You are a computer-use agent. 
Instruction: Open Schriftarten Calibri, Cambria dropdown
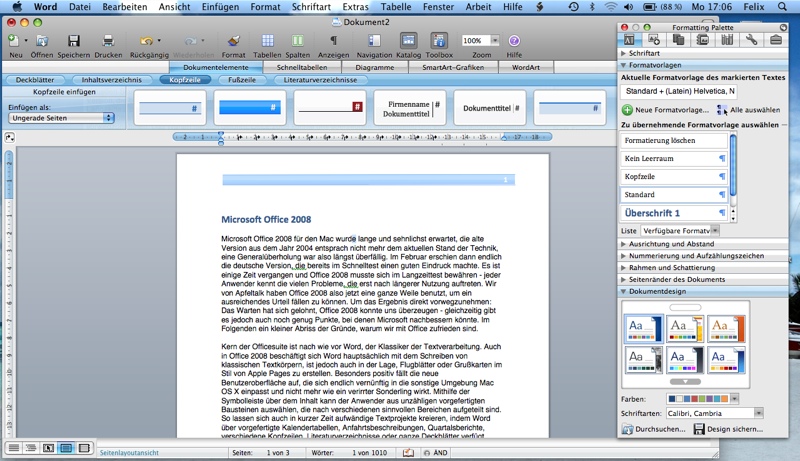[715, 413]
